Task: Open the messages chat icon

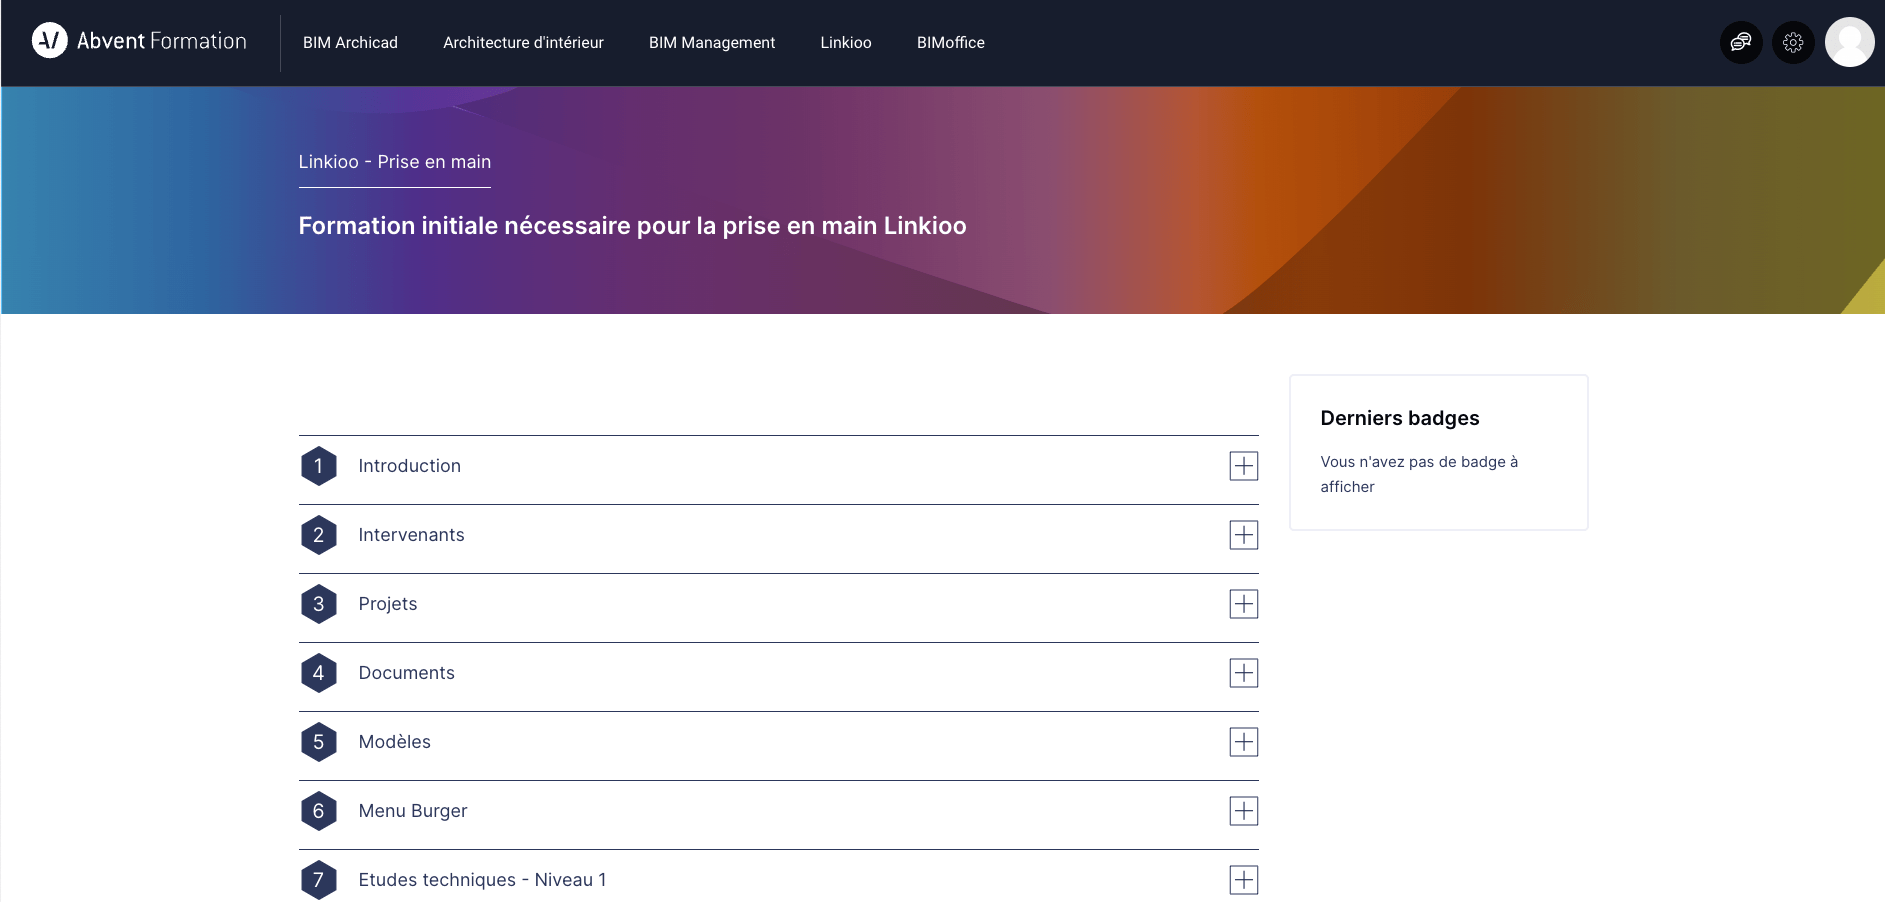Action: click(x=1741, y=42)
